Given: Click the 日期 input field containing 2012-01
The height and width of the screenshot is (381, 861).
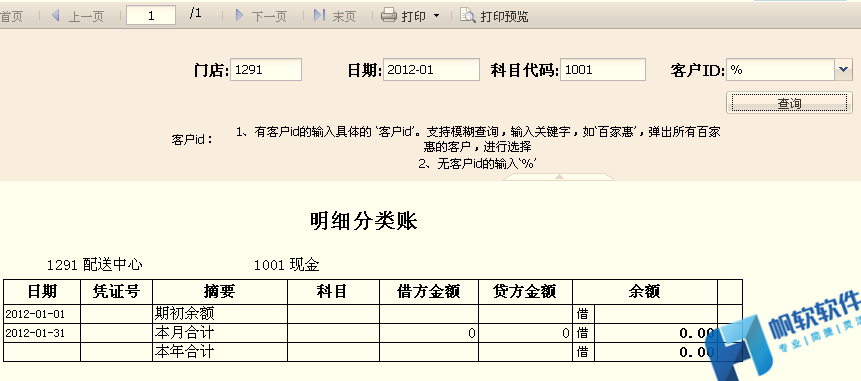Looking at the screenshot, I should (x=432, y=70).
